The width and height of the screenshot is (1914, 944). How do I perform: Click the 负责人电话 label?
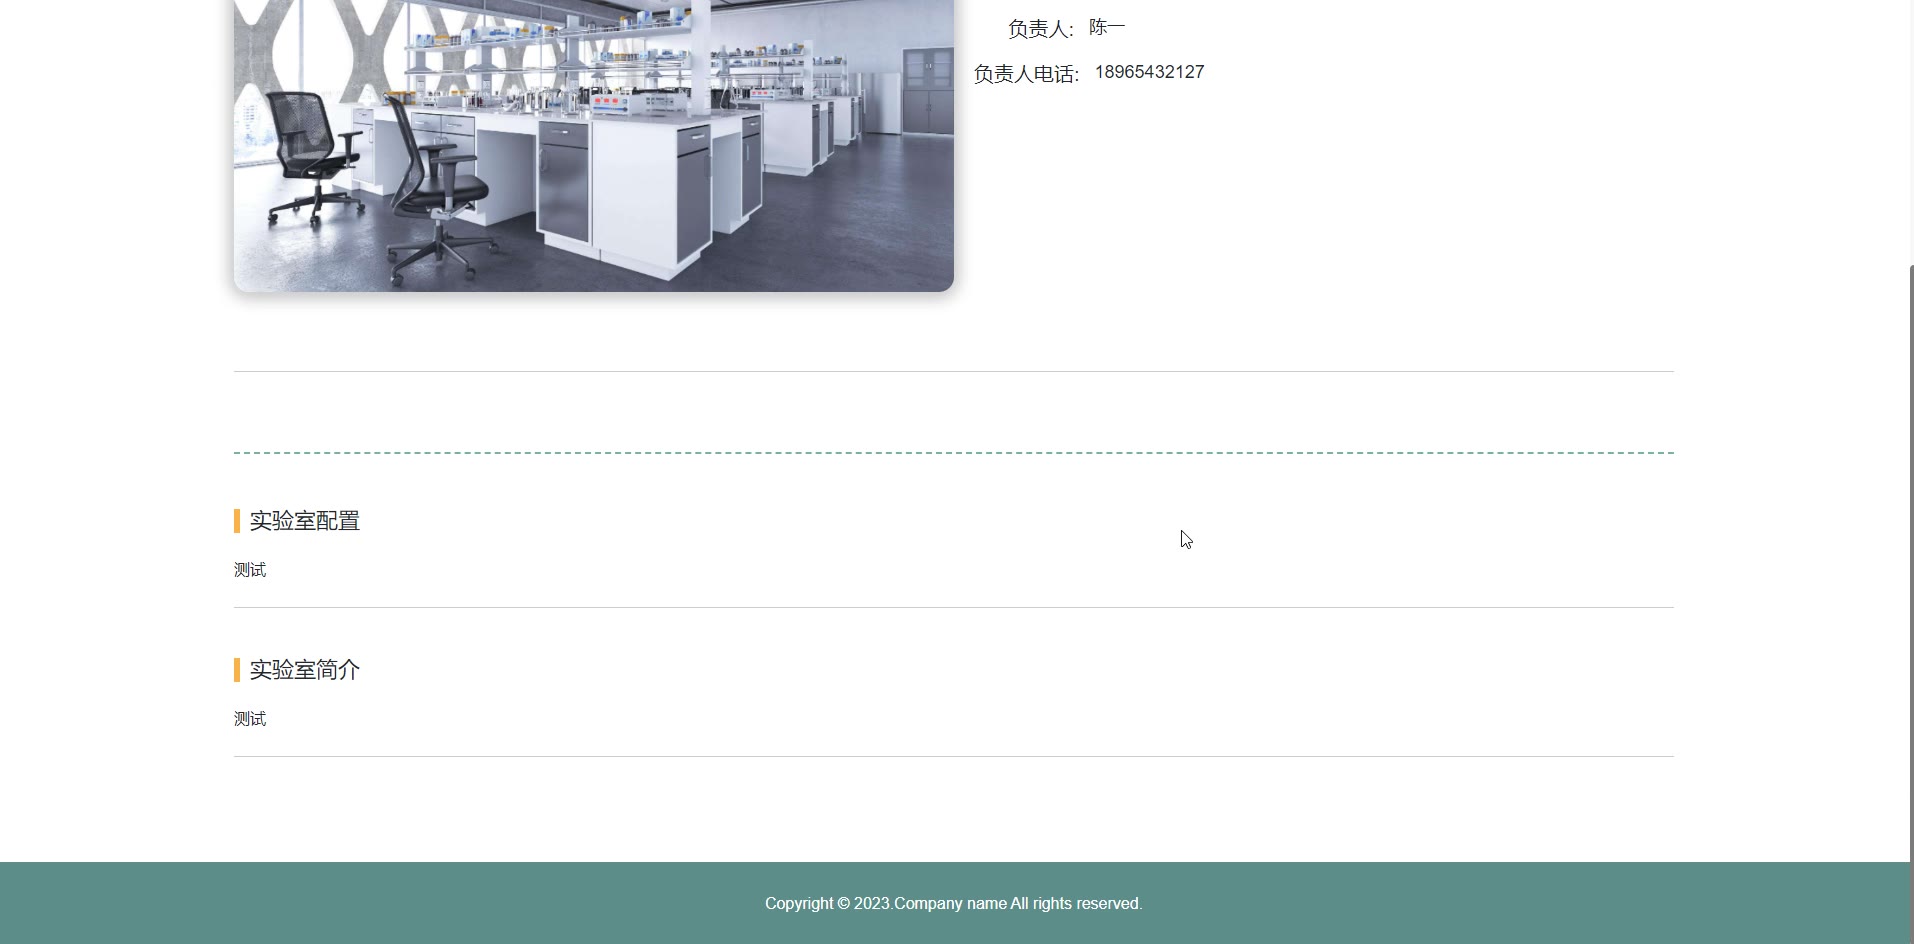pos(1027,74)
